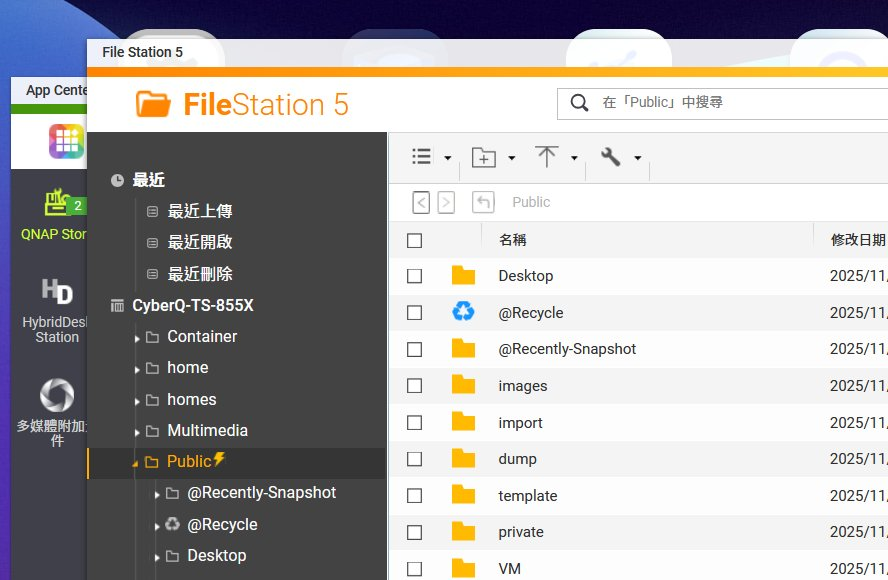This screenshot has width=888, height=580.
Task: Open the wrench tools icon
Action: click(610, 157)
